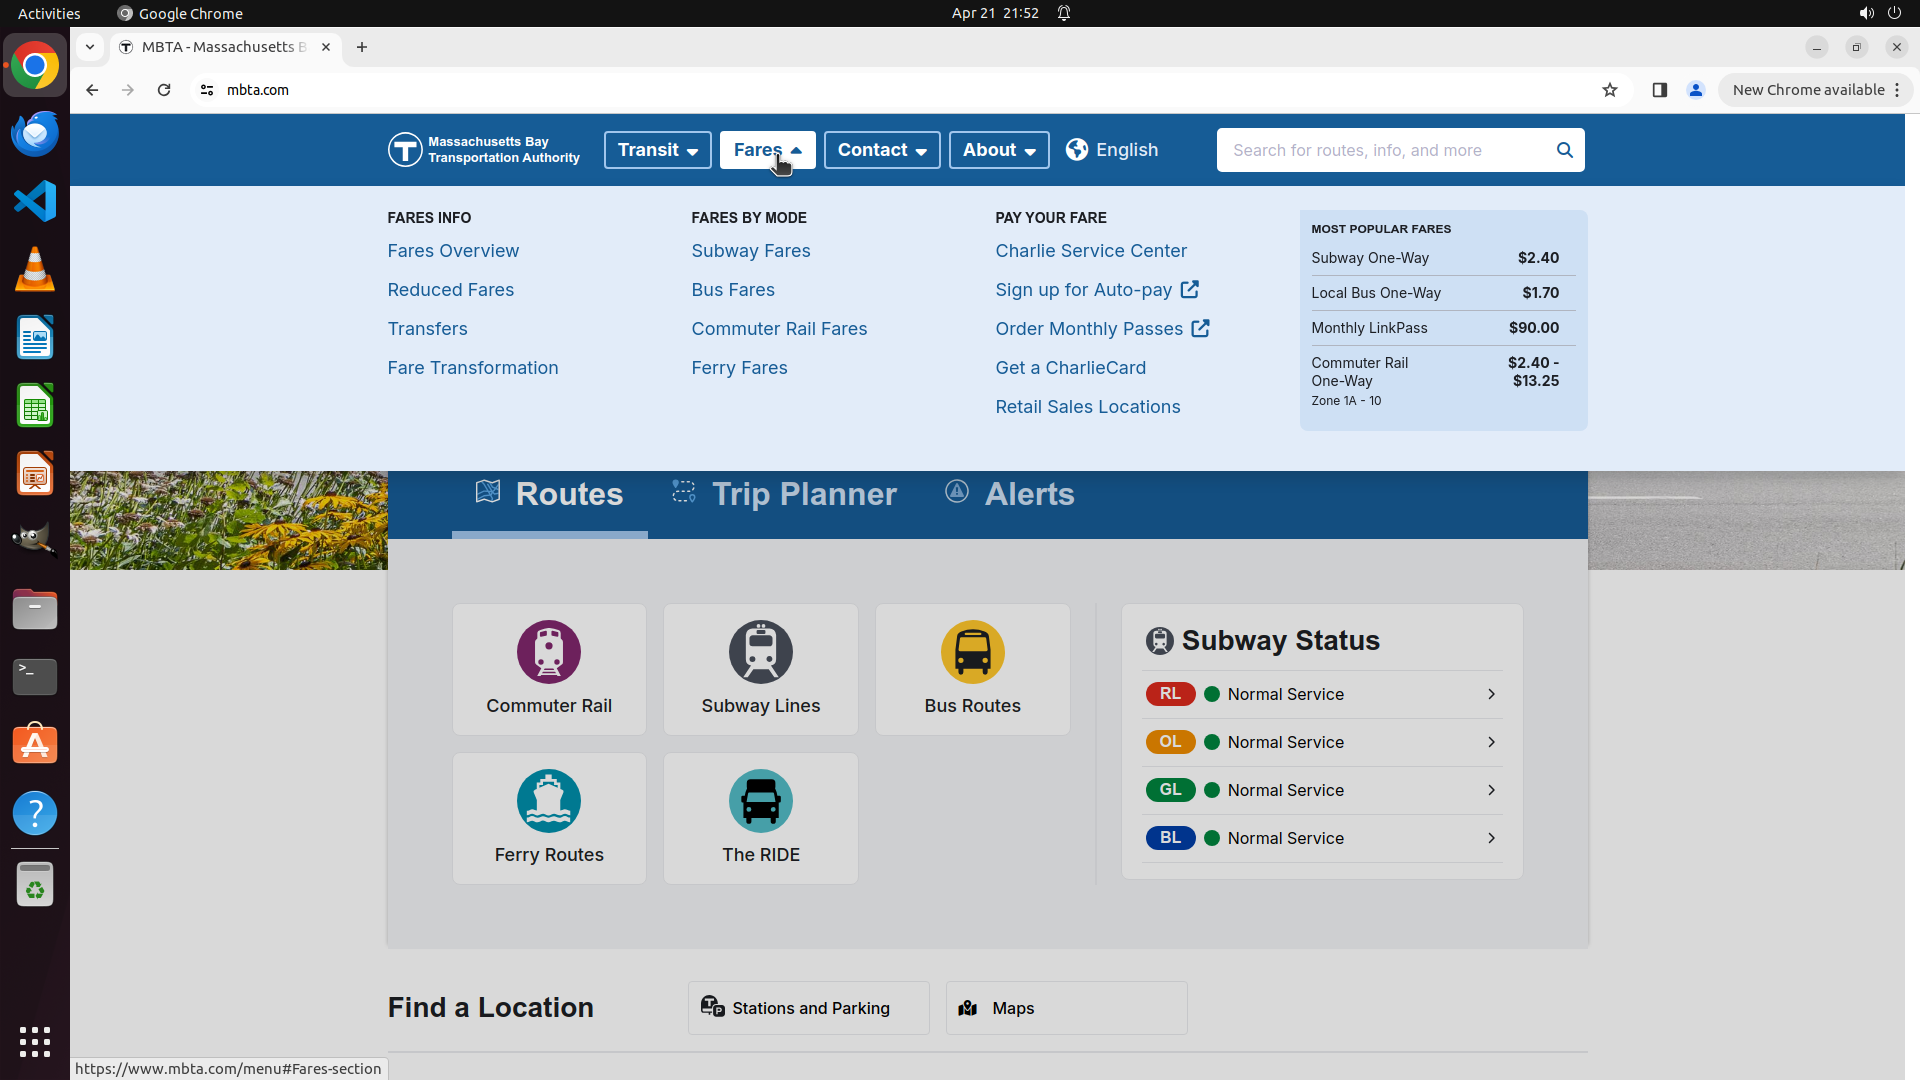Image resolution: width=1920 pixels, height=1080 pixels.
Task: Click the MBTA T logo
Action: click(405, 150)
